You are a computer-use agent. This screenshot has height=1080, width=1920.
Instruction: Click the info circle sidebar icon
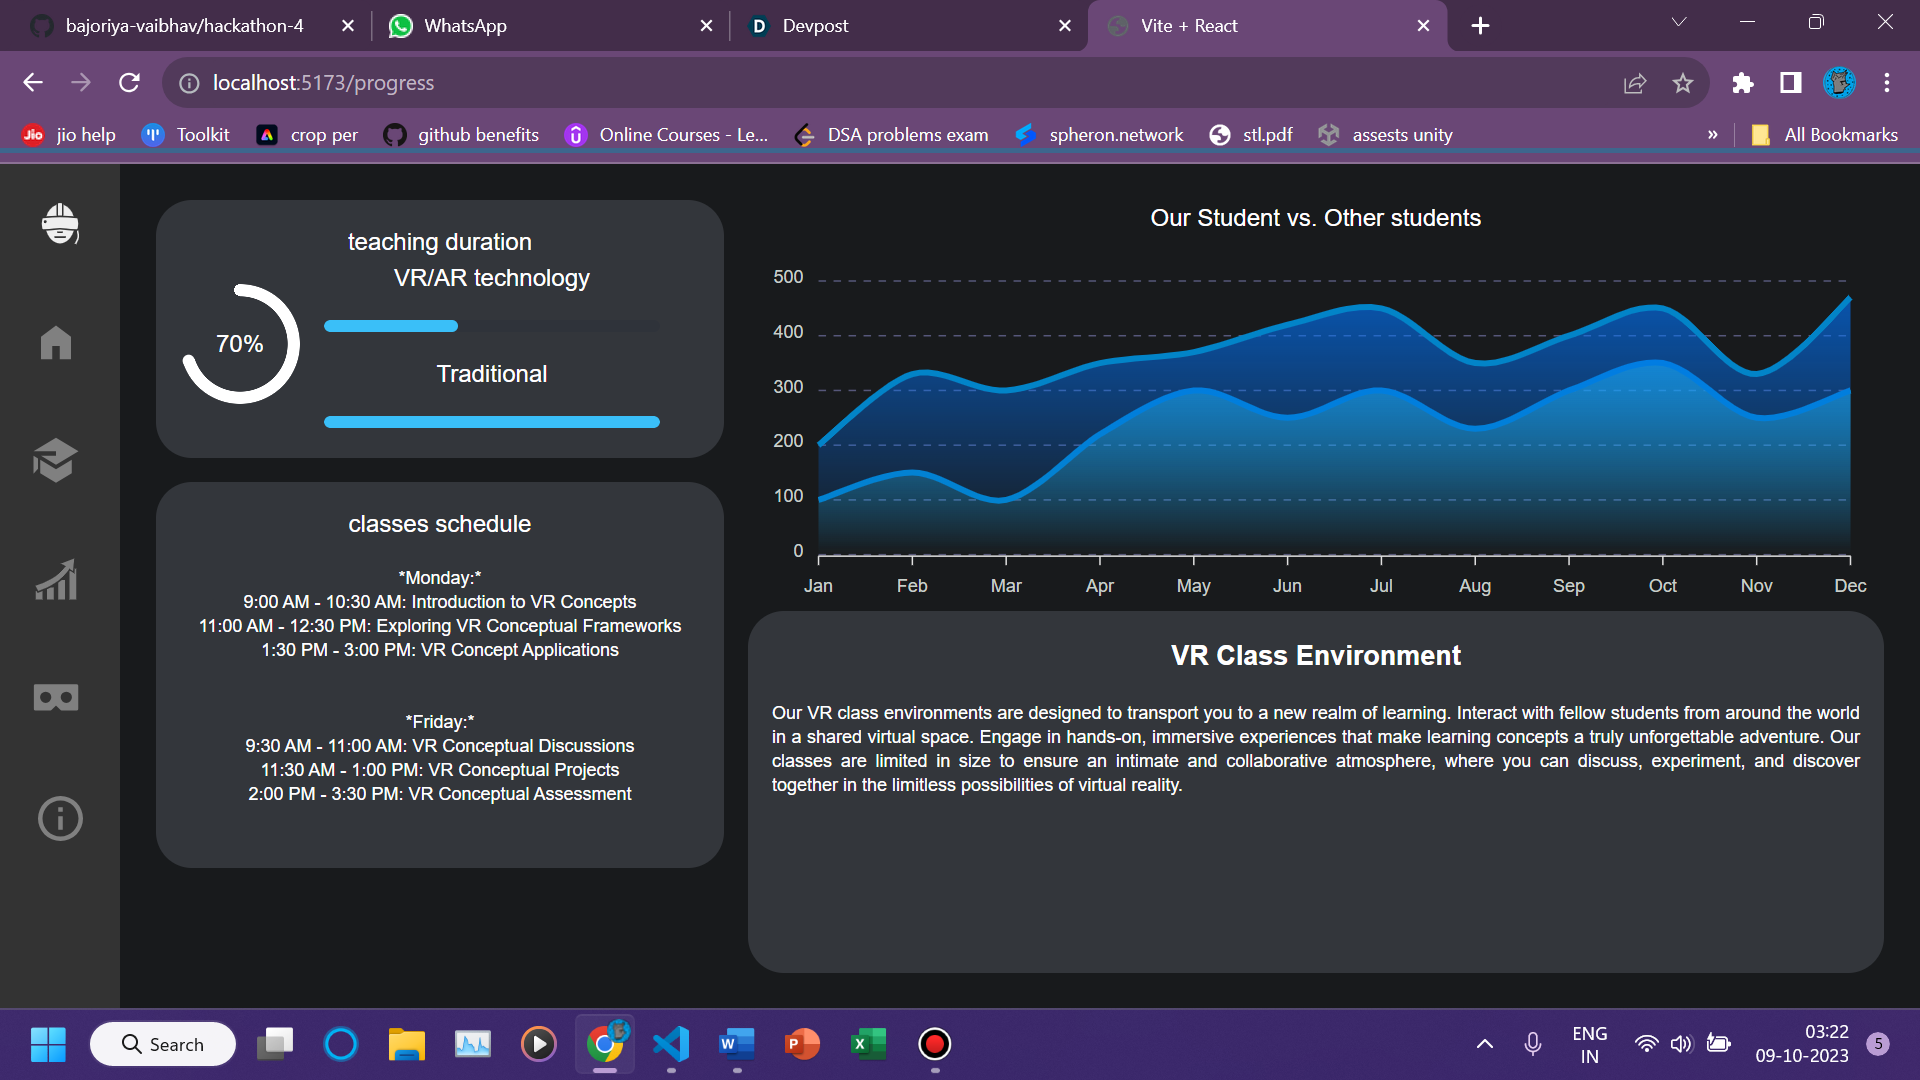(60, 819)
